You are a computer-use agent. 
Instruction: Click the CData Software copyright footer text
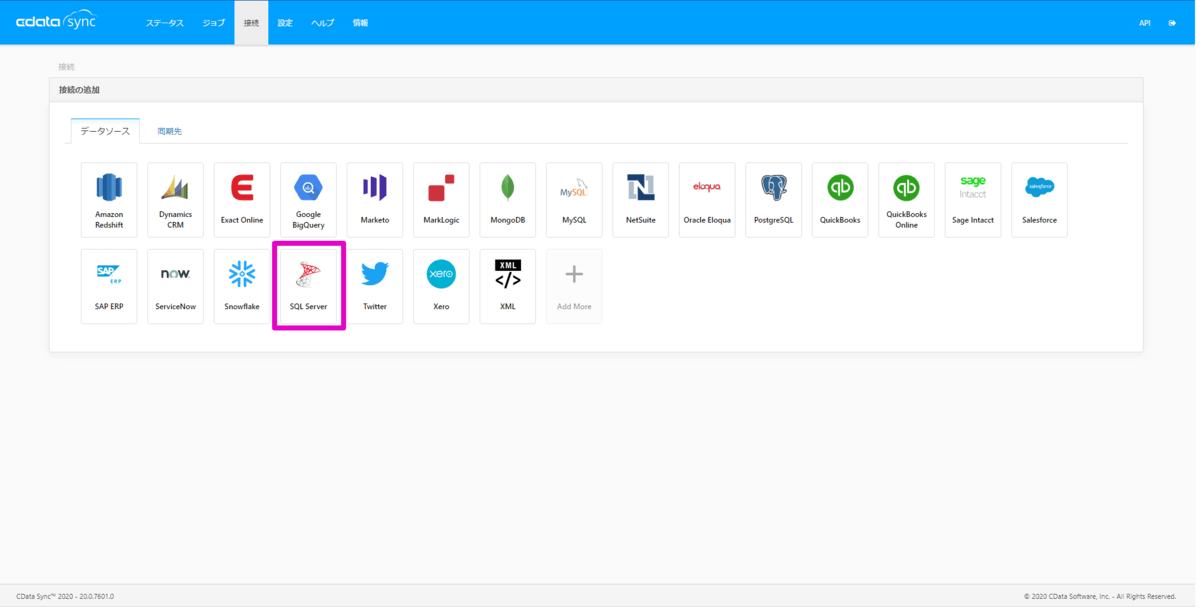[x=1100, y=596]
